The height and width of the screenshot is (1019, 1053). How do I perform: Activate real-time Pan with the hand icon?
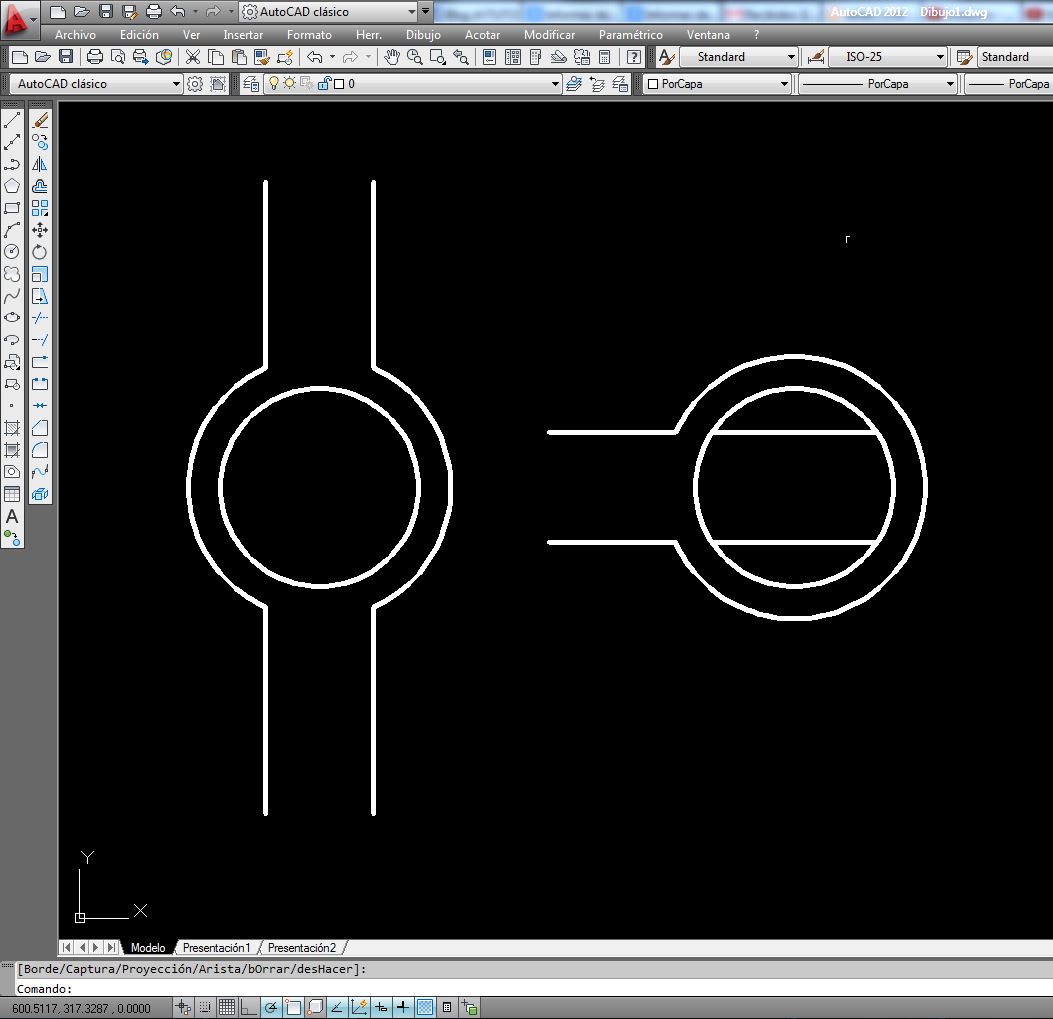pyautogui.click(x=391, y=57)
